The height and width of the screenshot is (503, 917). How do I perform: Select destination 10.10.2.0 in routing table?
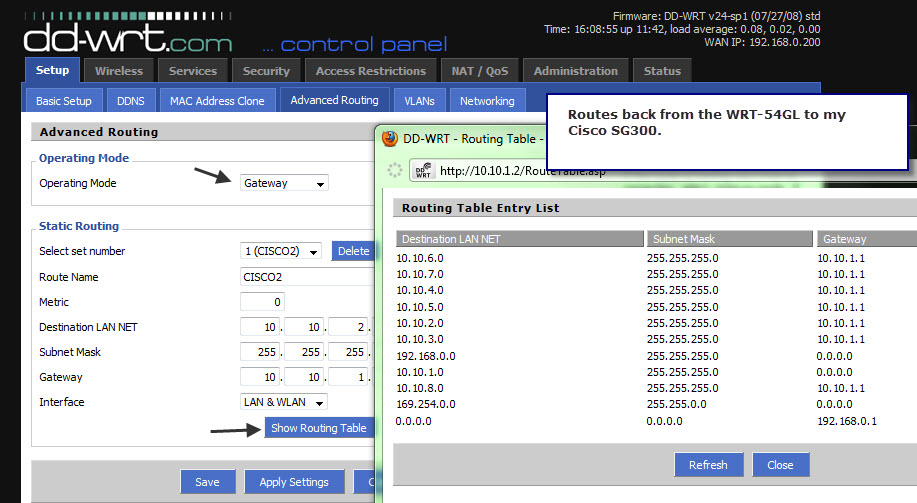pyautogui.click(x=420, y=323)
